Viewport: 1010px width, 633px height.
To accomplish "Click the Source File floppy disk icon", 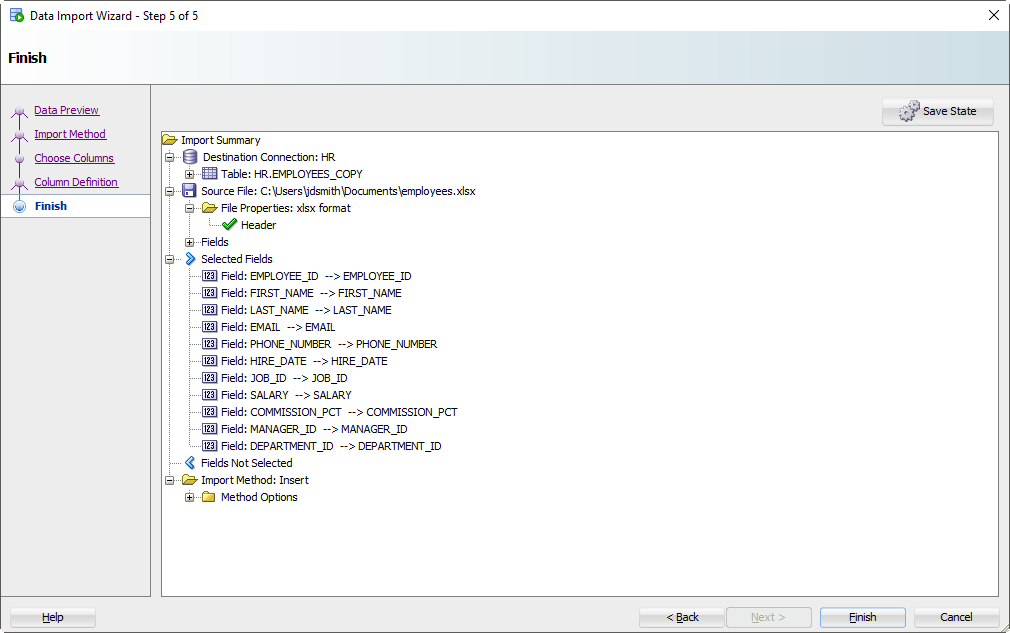I will pyautogui.click(x=189, y=191).
